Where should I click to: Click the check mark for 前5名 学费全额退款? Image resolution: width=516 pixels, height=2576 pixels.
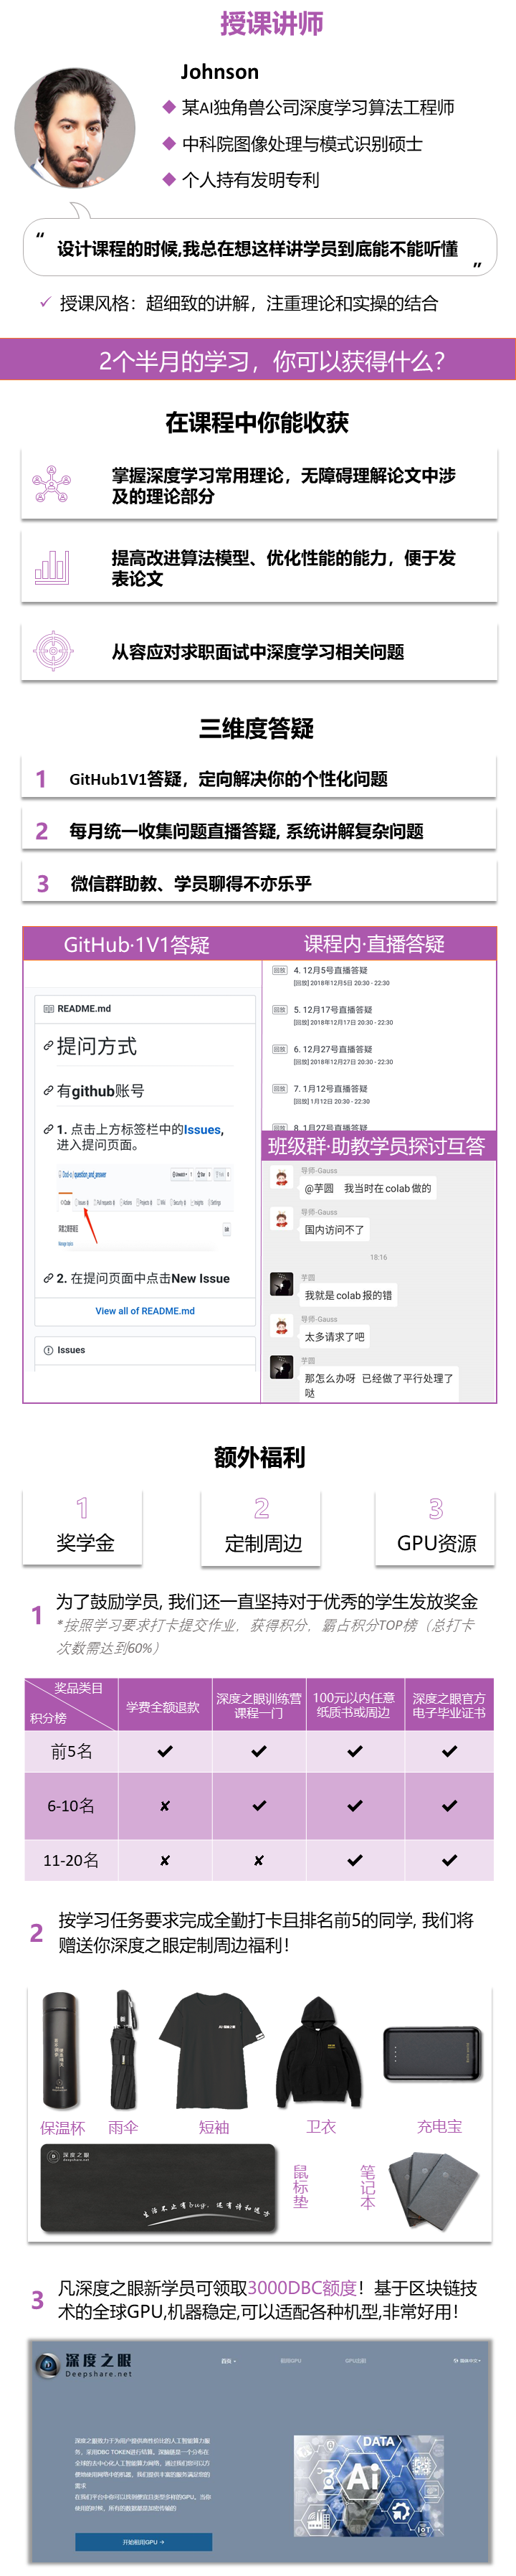pyautogui.click(x=164, y=1751)
